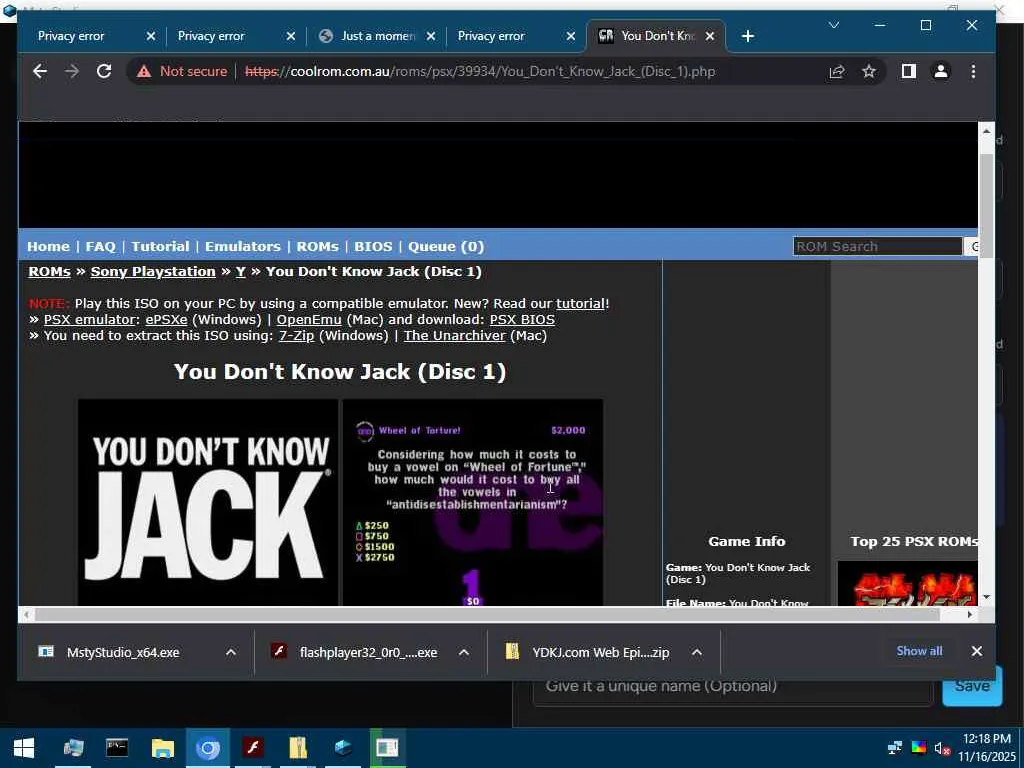Click the page vertical scrollbar thumb
This screenshot has width=1024, height=768.
pyautogui.click(x=986, y=206)
